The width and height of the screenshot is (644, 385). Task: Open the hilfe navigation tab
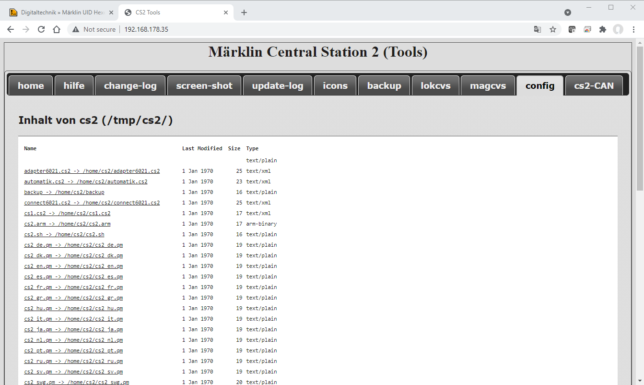point(74,85)
